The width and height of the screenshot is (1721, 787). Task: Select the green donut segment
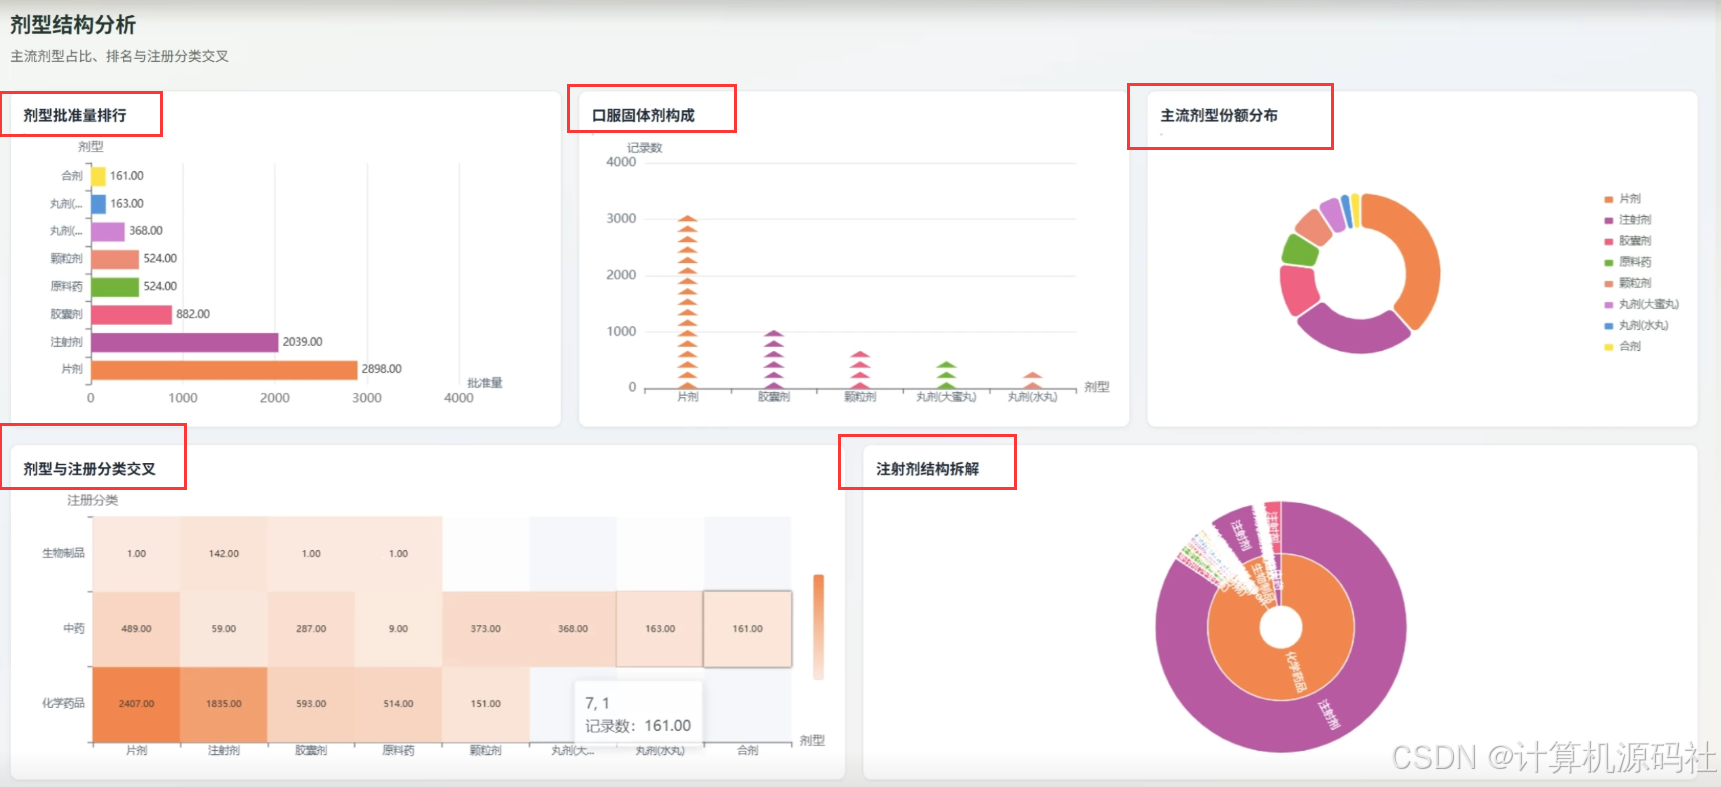point(1300,249)
